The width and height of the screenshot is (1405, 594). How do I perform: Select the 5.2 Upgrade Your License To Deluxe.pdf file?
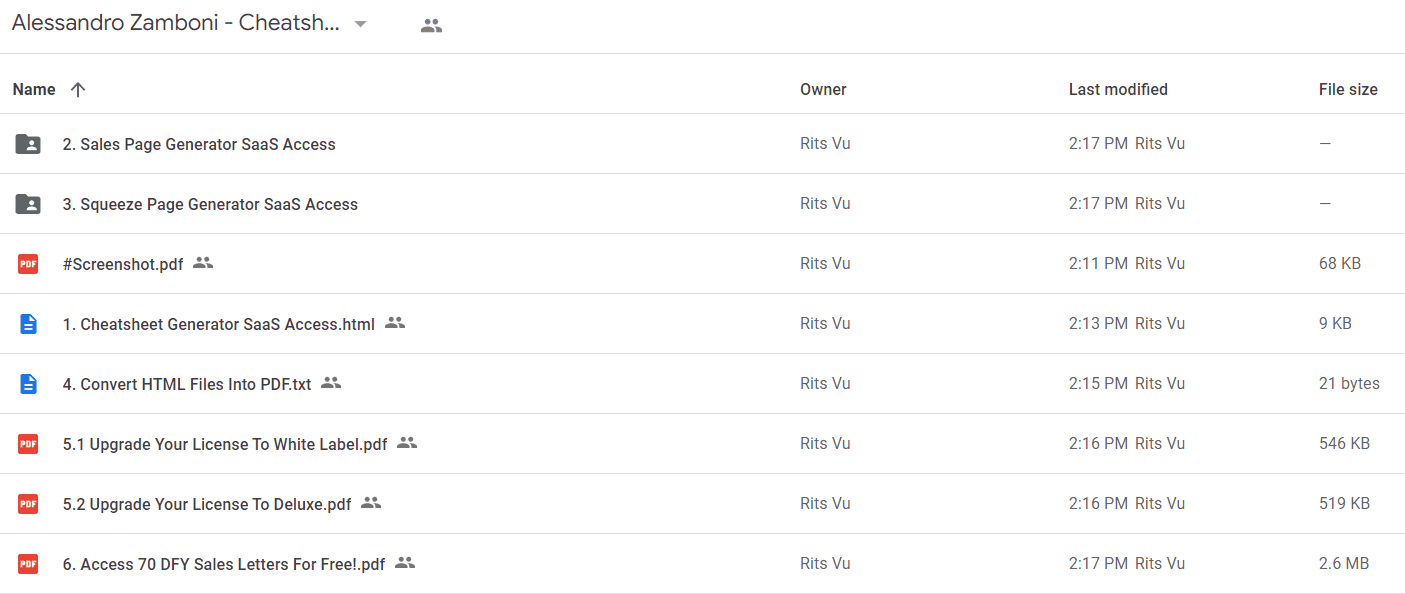coord(702,504)
